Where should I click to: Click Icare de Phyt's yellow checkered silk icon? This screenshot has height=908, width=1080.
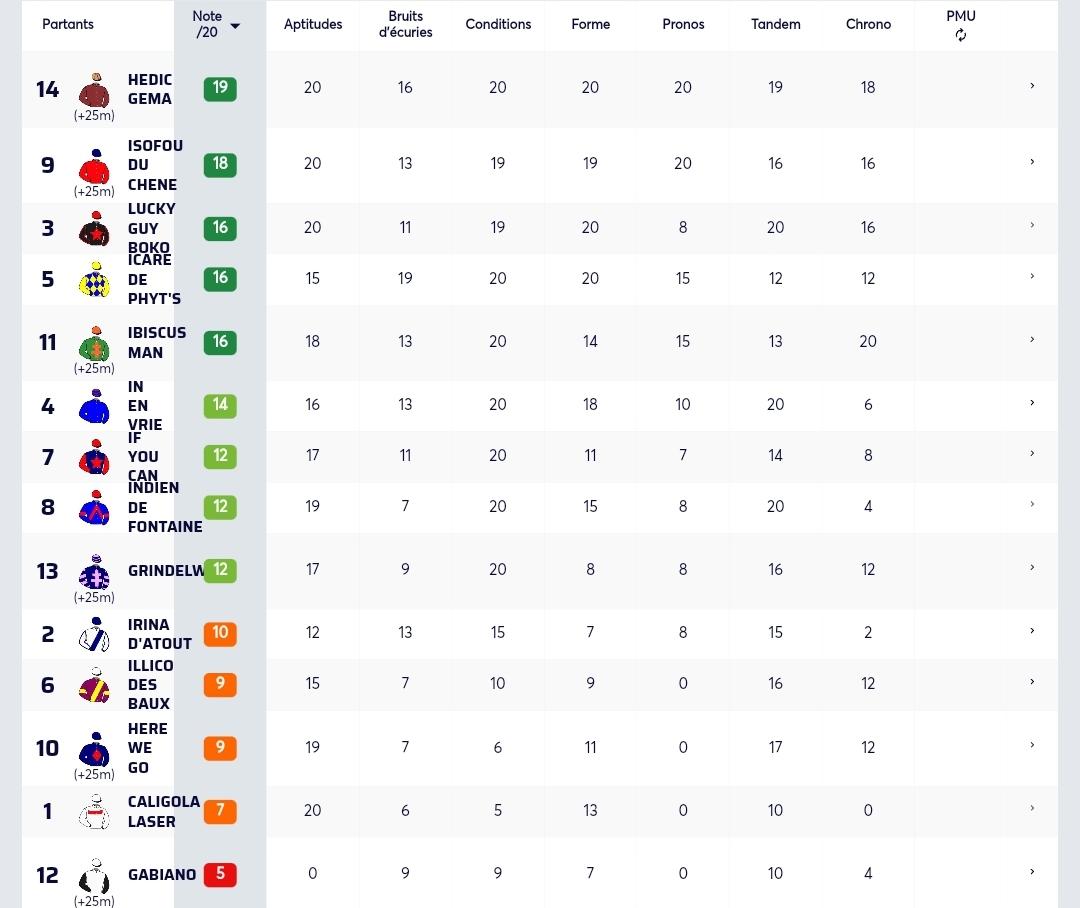pos(94,280)
